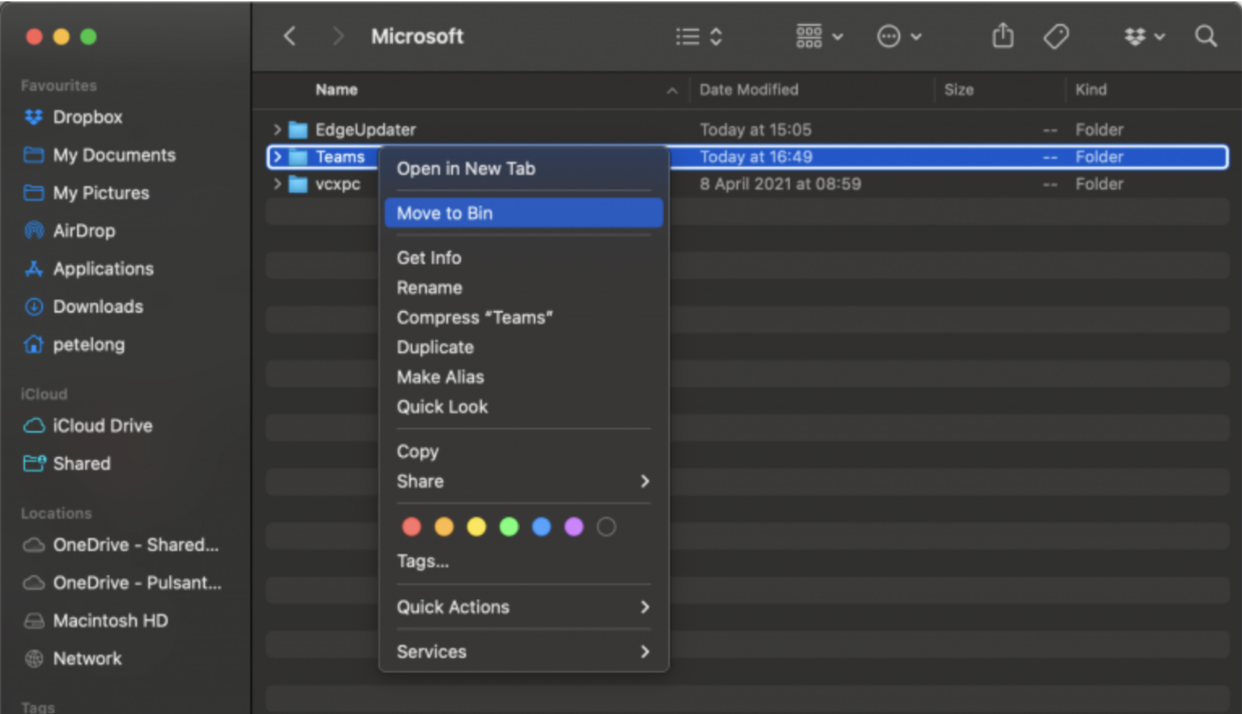Select Macintosh HD in Locations
Screen dimensions: 1242x714
[x=110, y=621]
